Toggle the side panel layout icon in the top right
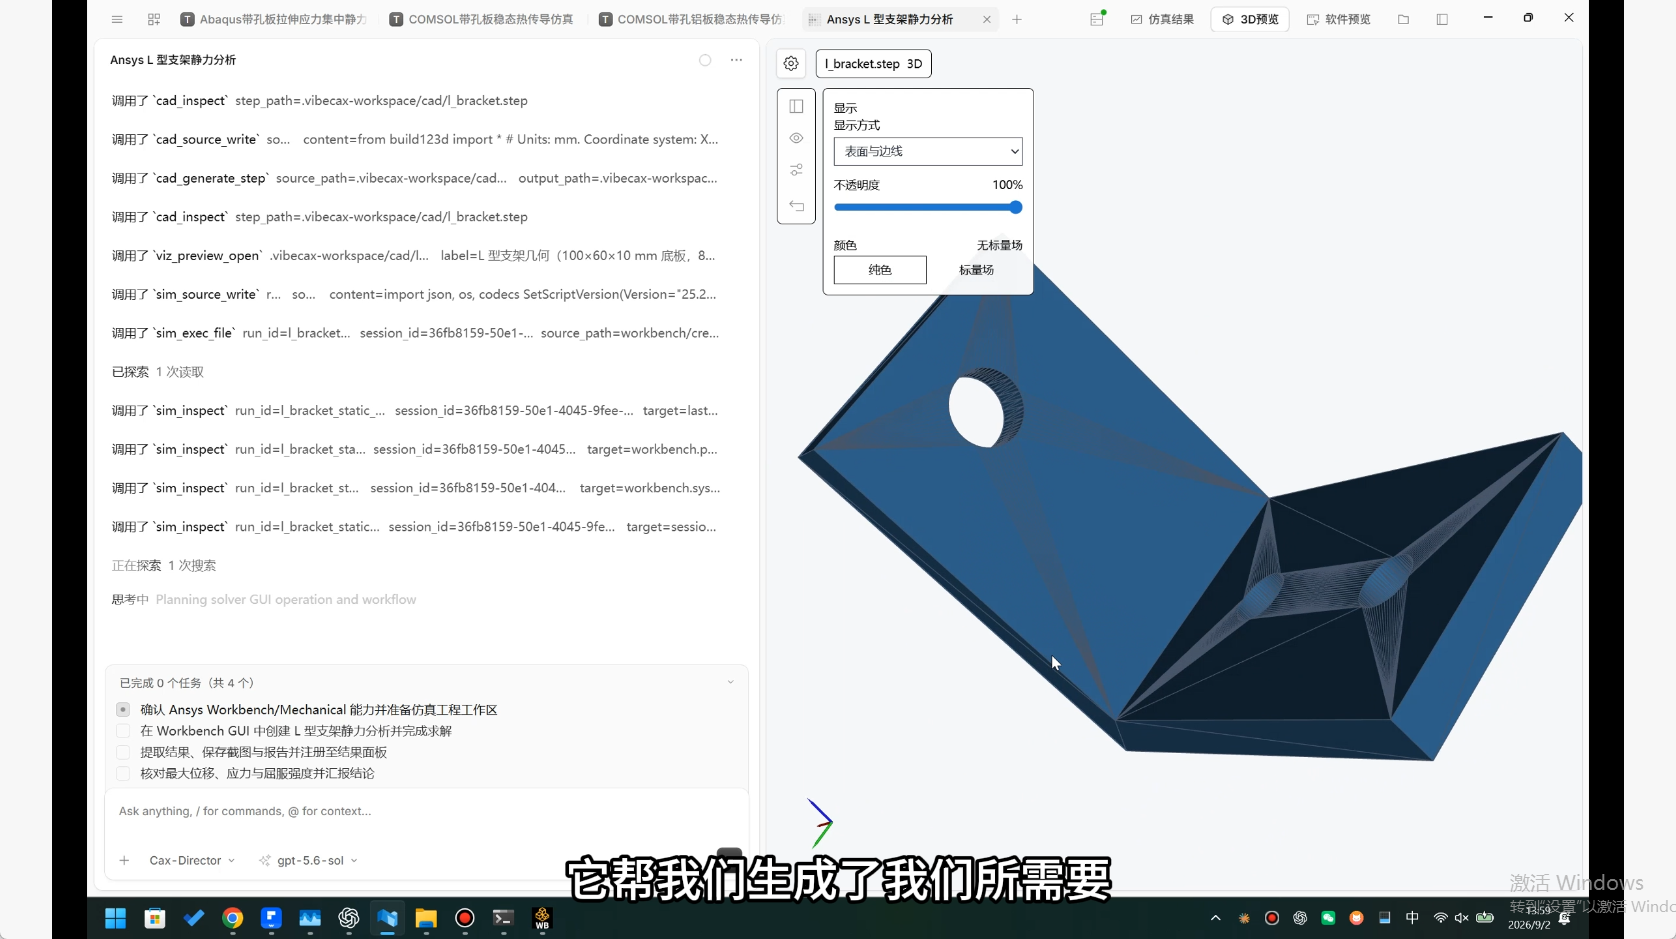Screen dimensions: 1676x939 tap(1442, 19)
